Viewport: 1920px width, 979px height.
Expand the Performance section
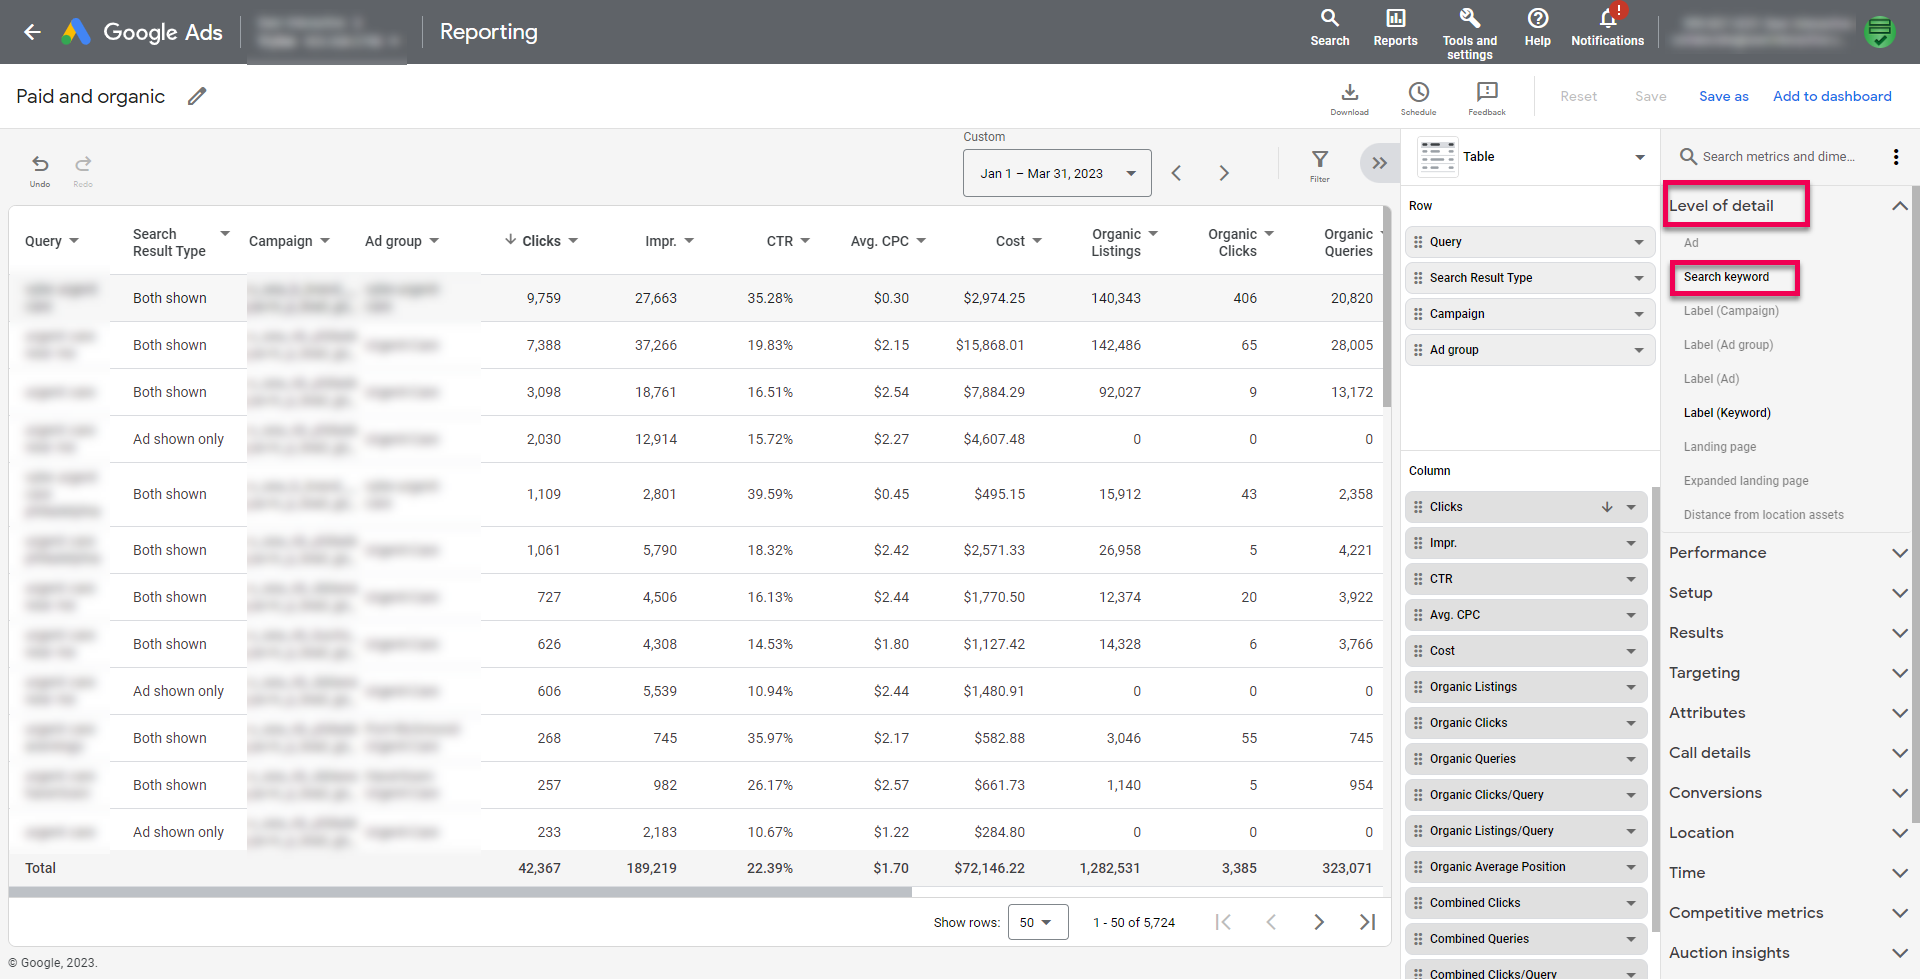[x=1787, y=553]
